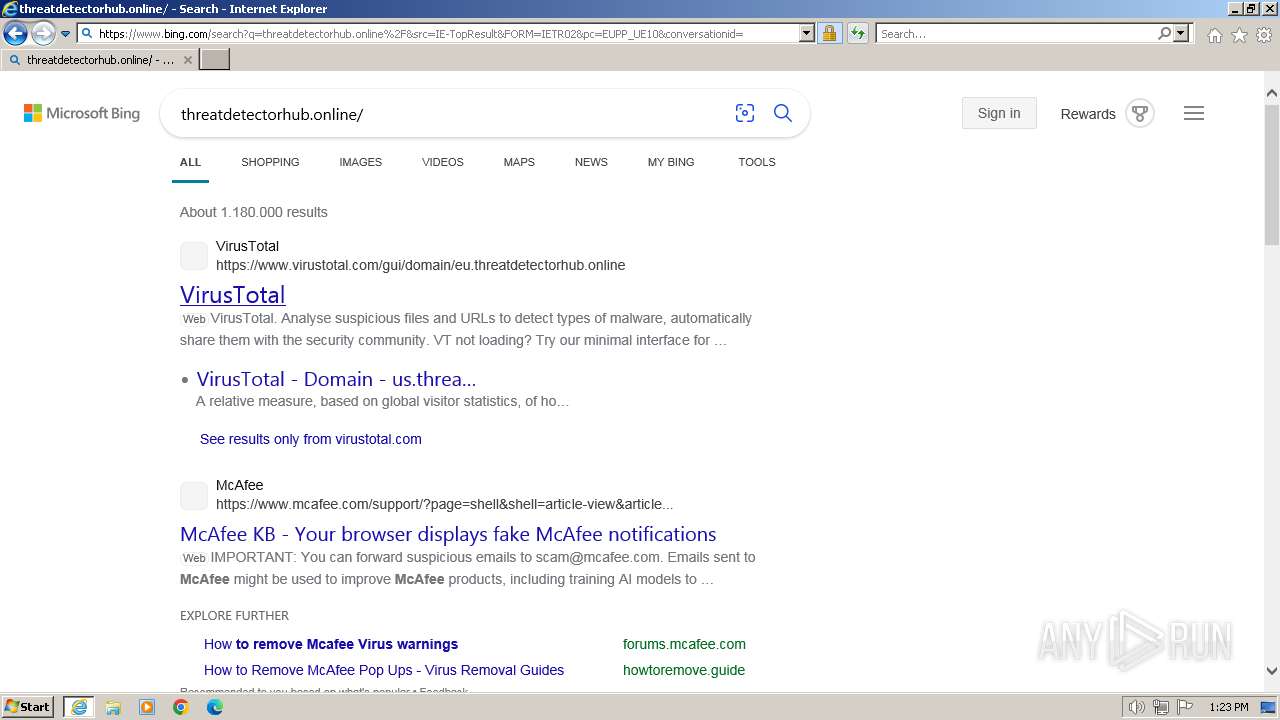
Task: Click the browser Back arrow button
Action: 15,34
